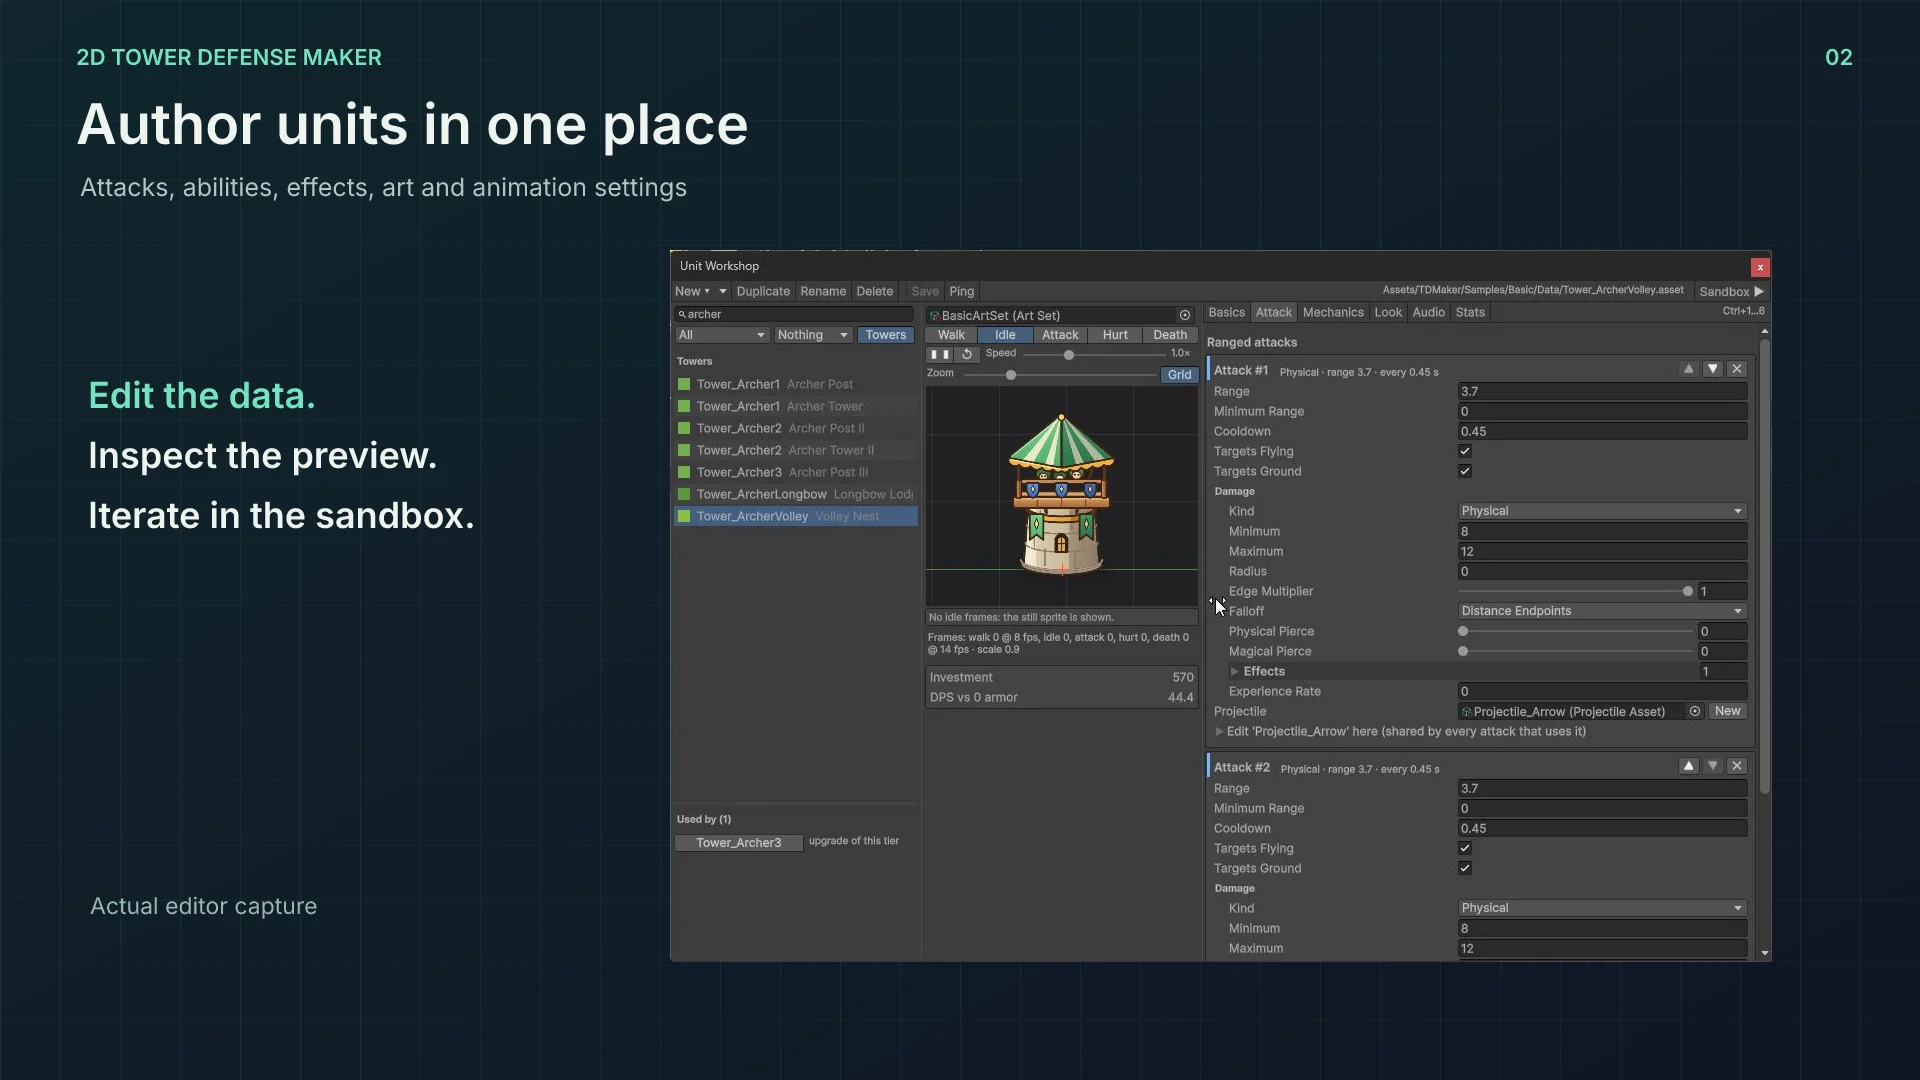Screen dimensions: 1920x1080
Task: Open the object picker for Projectile_Arrow
Action: click(1695, 712)
